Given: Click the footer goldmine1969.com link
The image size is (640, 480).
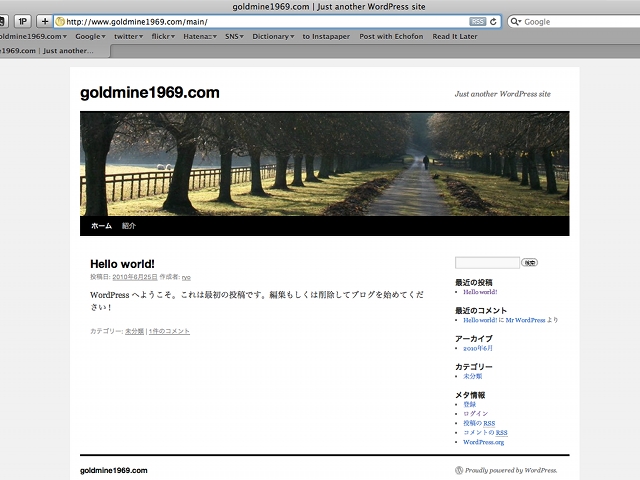Looking at the screenshot, I should pyautogui.click(x=113, y=470).
